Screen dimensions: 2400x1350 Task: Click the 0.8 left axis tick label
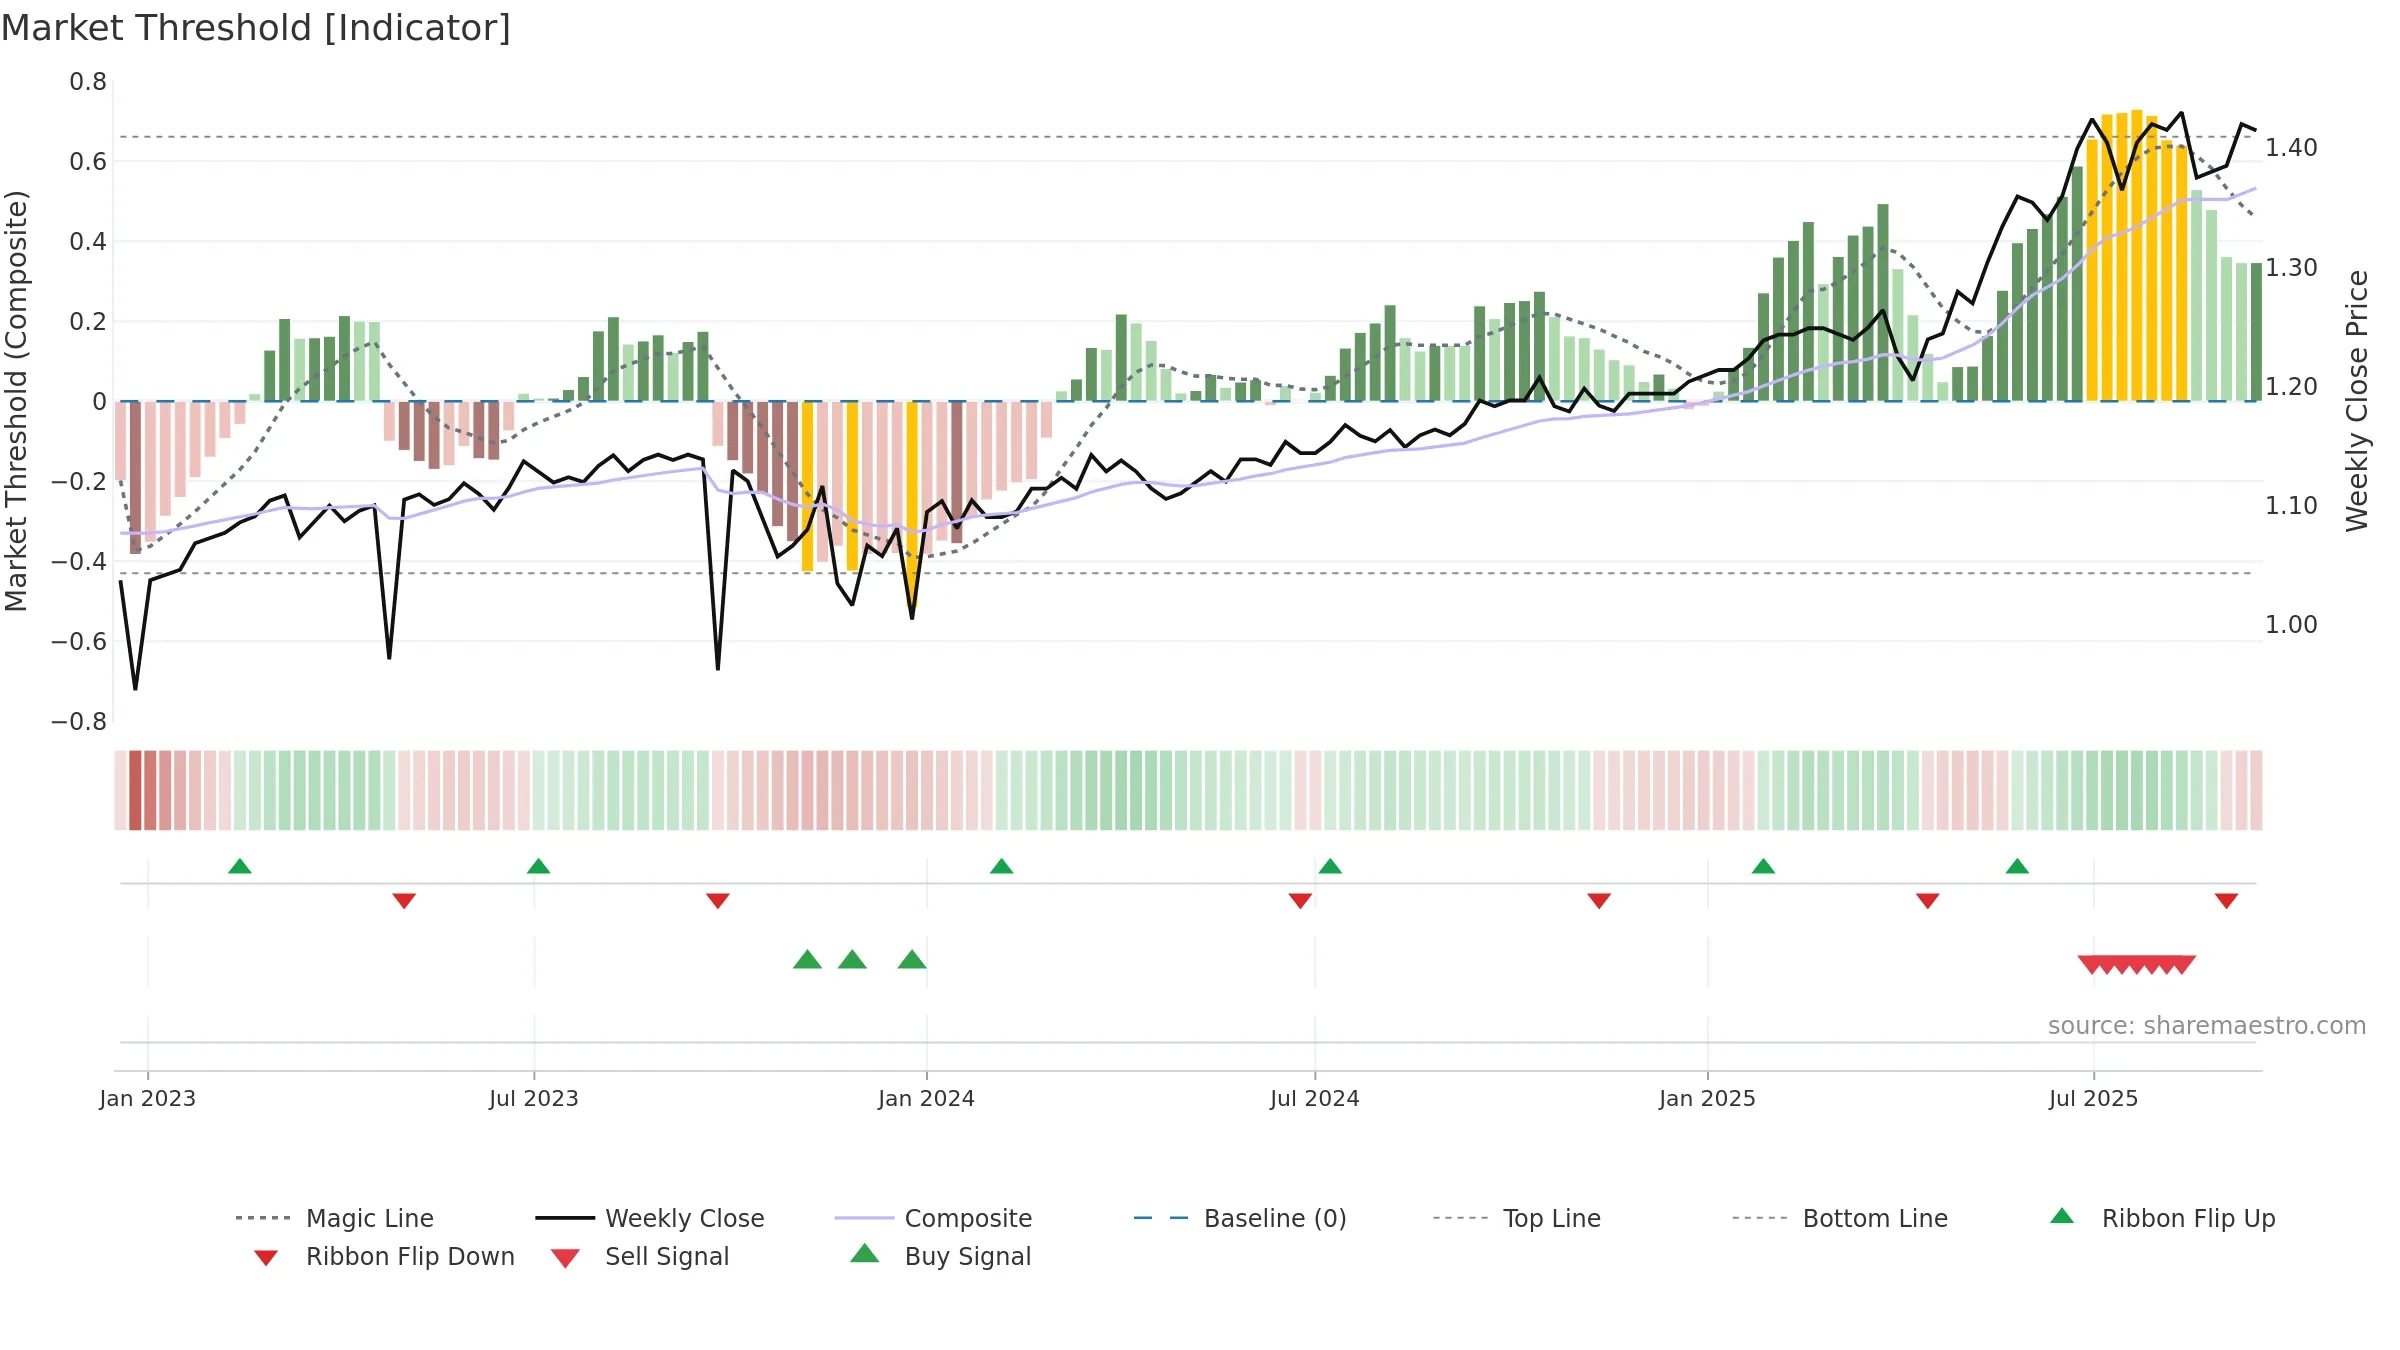point(88,82)
